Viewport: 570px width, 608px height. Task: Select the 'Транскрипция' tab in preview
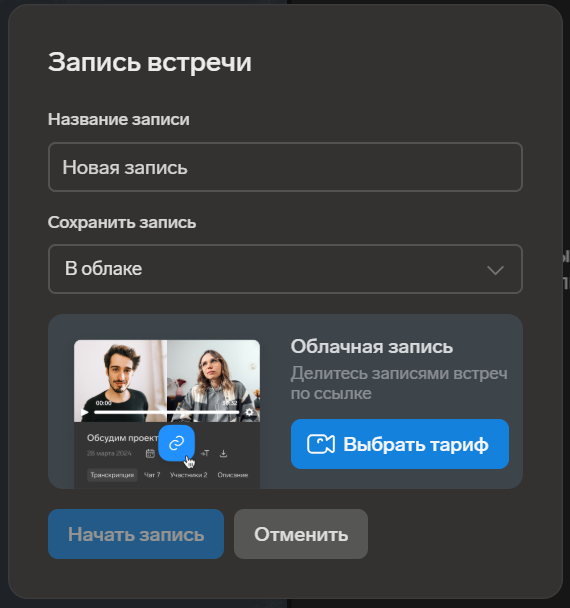(x=112, y=475)
